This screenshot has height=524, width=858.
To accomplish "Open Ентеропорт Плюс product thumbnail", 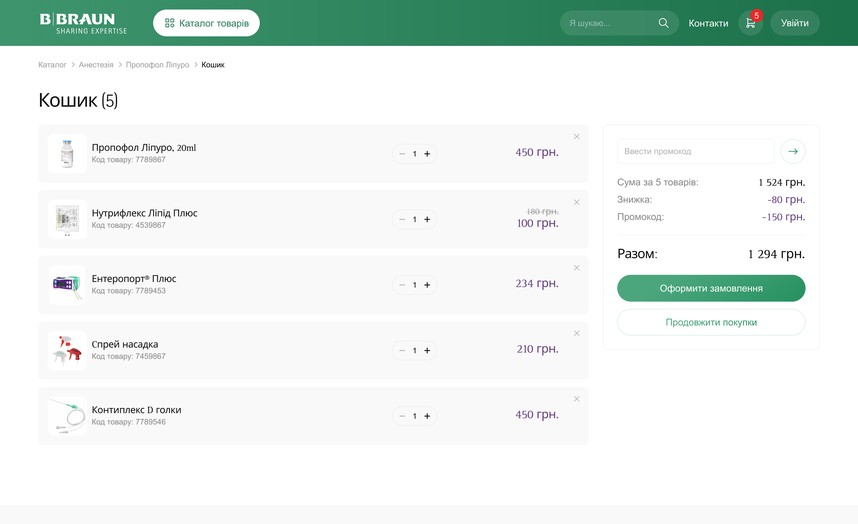I will click(x=67, y=285).
